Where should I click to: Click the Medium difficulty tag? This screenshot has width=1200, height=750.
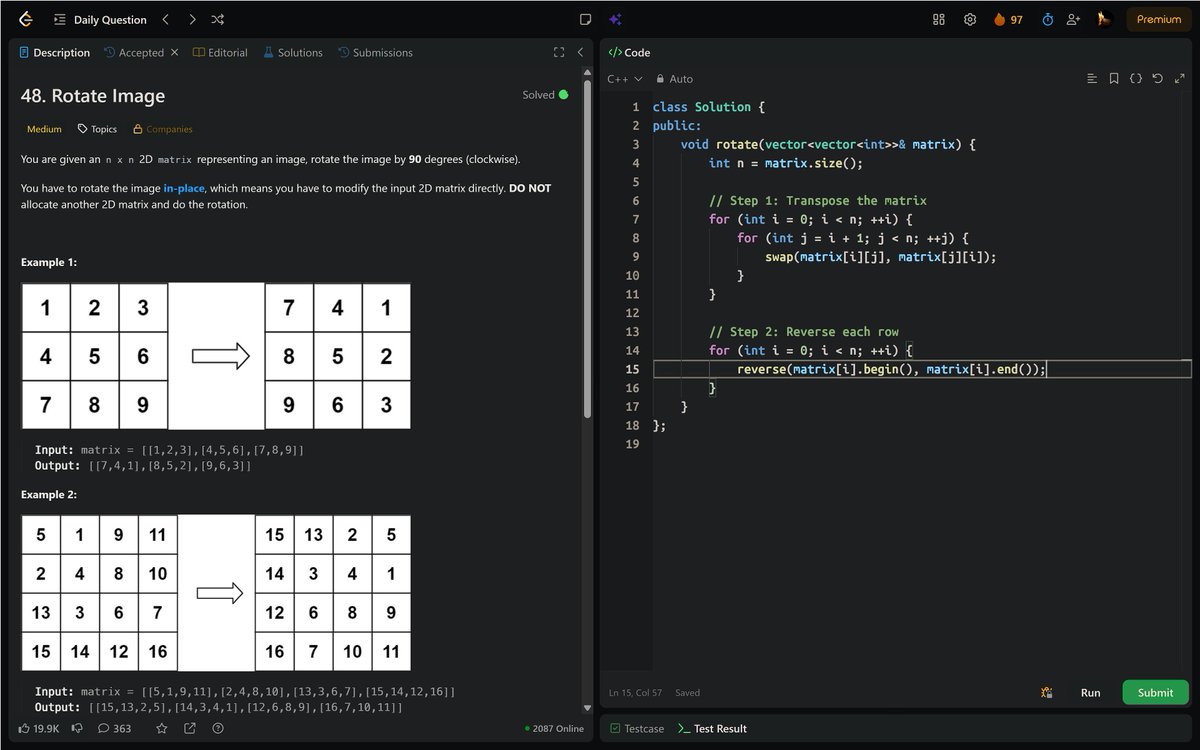click(44, 129)
